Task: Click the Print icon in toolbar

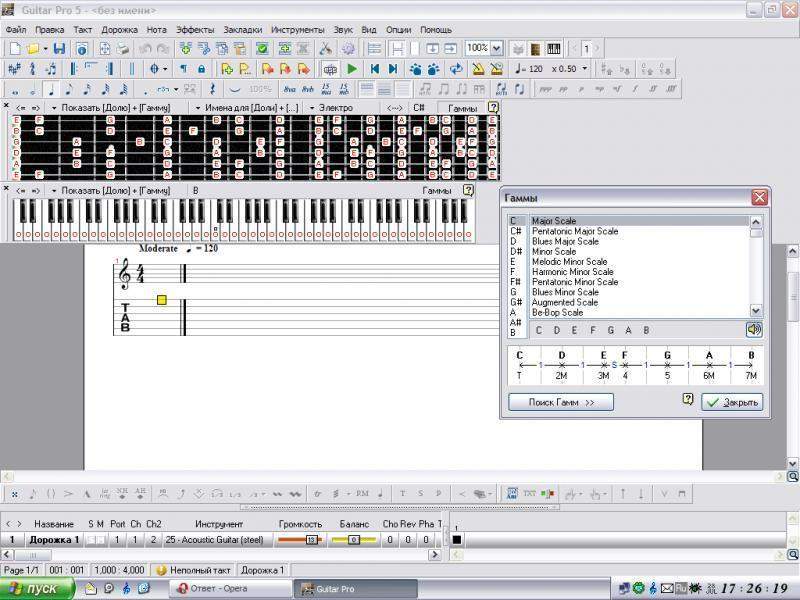Action: 123,48
